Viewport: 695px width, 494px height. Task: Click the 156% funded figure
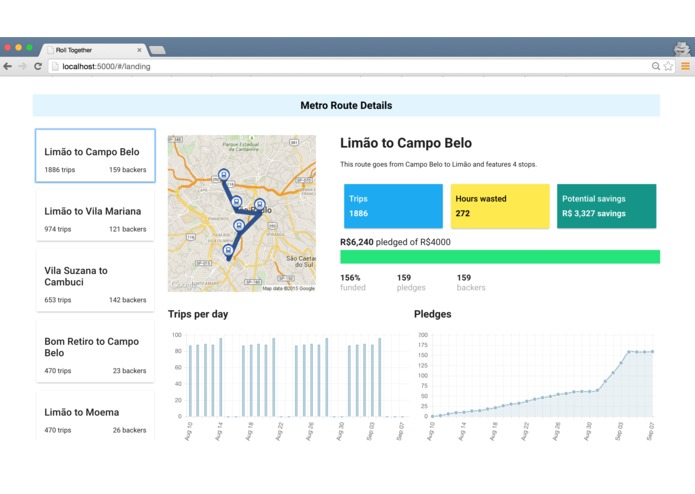tap(353, 282)
